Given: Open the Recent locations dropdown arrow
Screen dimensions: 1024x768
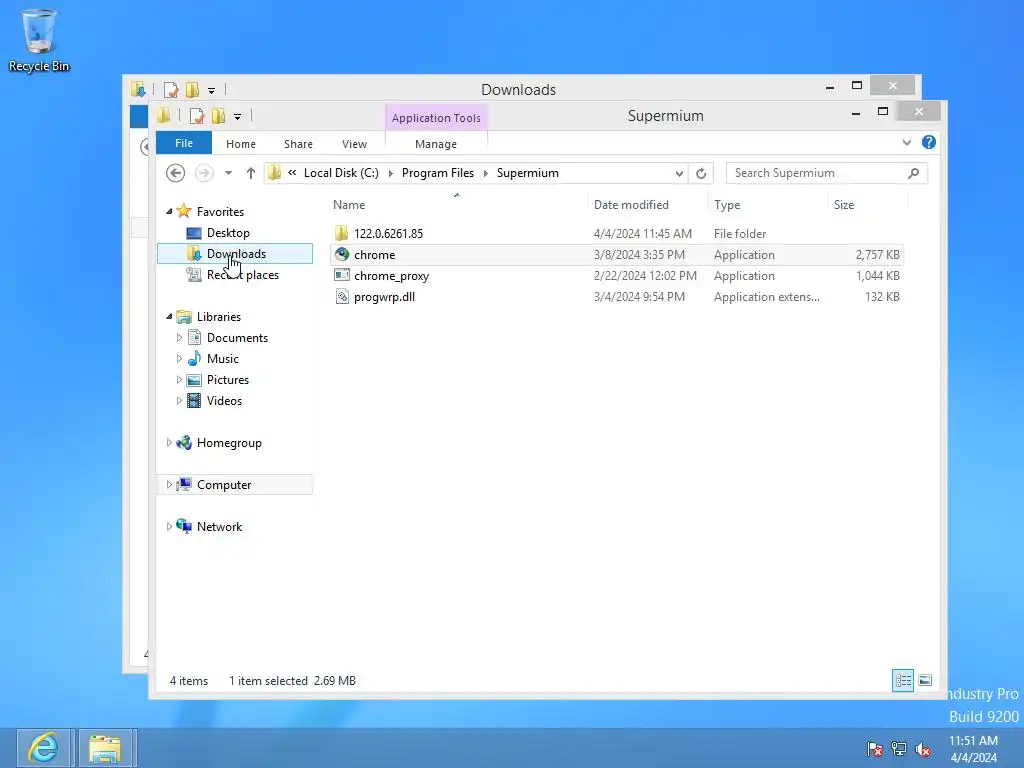Looking at the screenshot, I should pyautogui.click(x=229, y=173).
